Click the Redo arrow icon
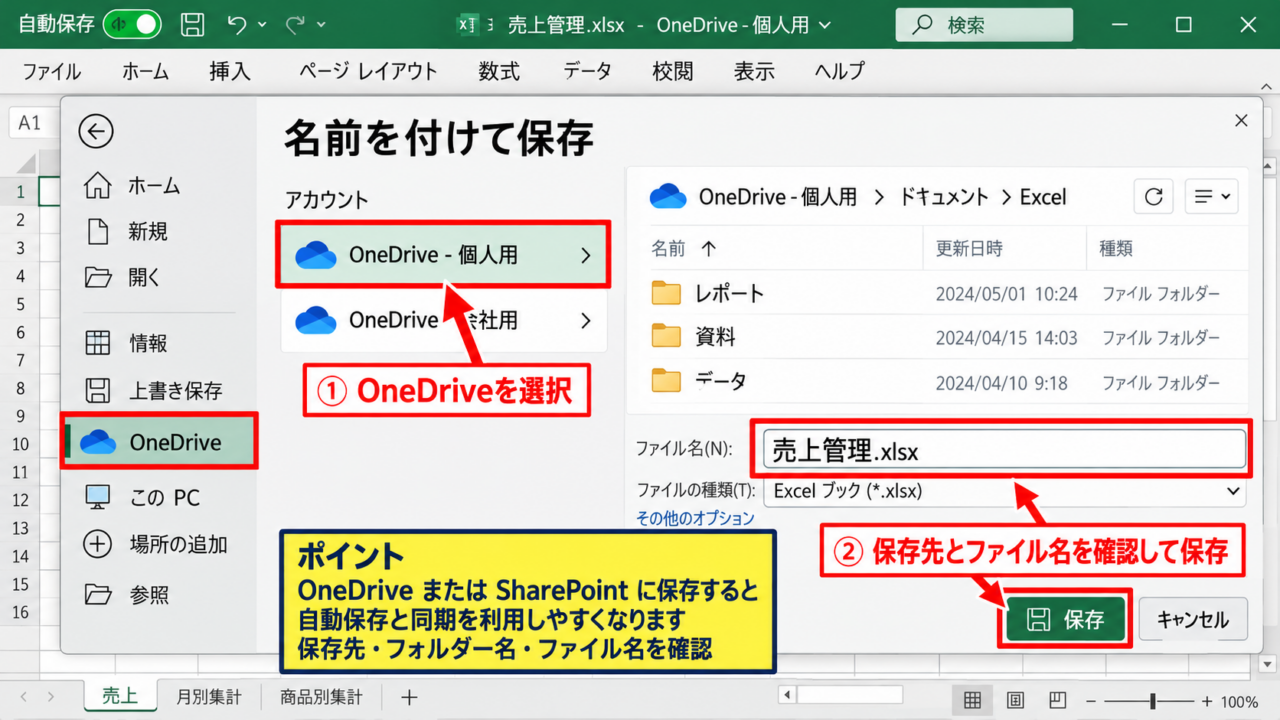Image resolution: width=1280 pixels, height=720 pixels. coord(296,24)
